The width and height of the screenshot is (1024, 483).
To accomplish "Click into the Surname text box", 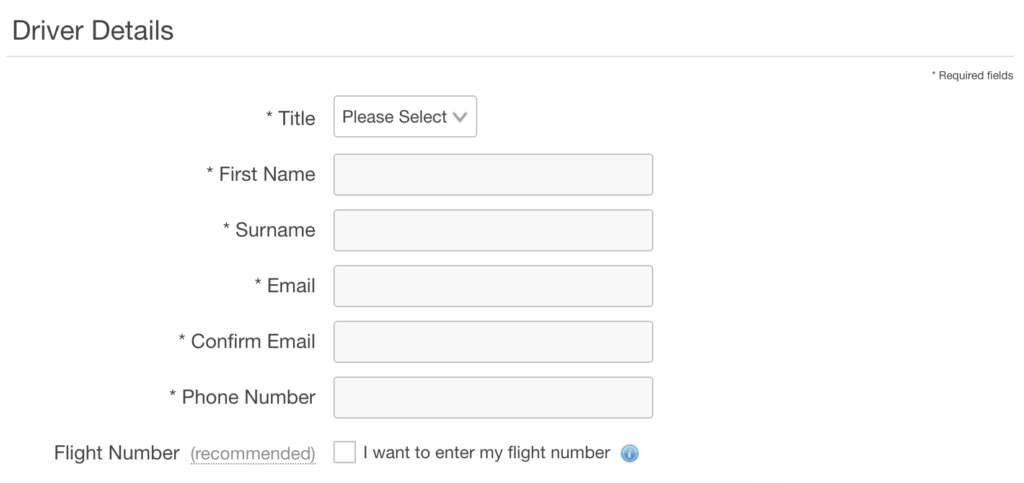I will [x=493, y=230].
